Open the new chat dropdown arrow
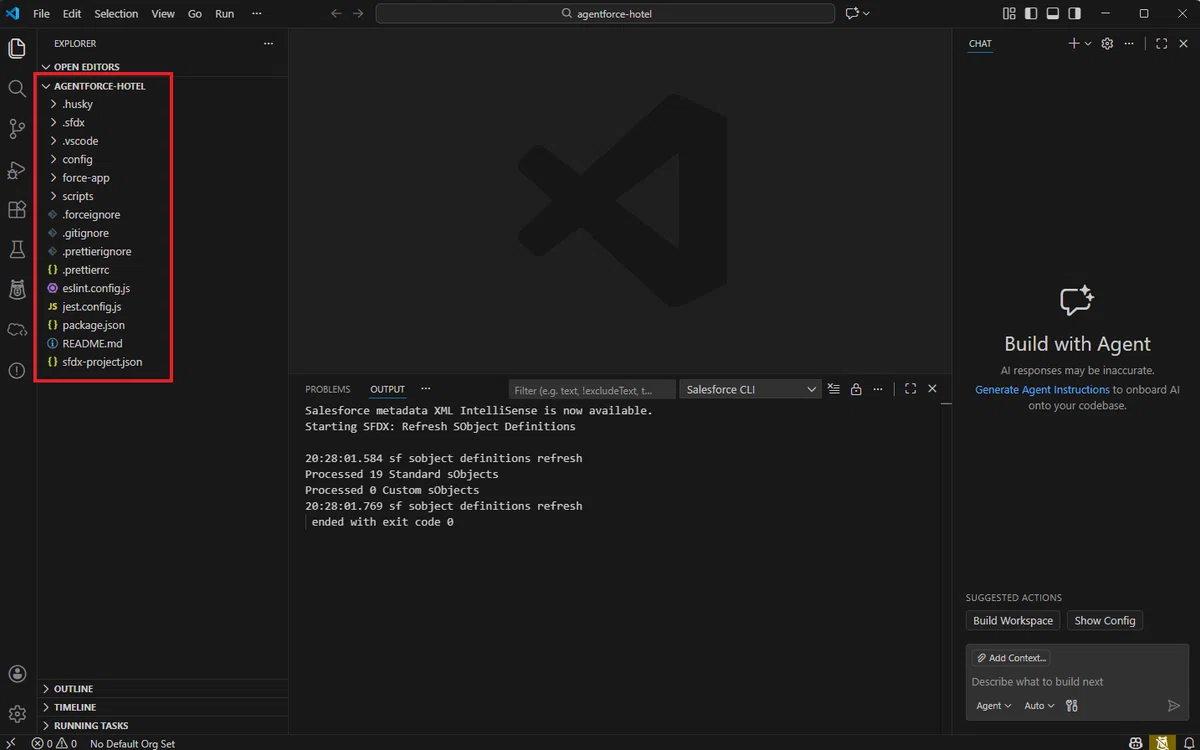The height and width of the screenshot is (750, 1200). click(1088, 44)
